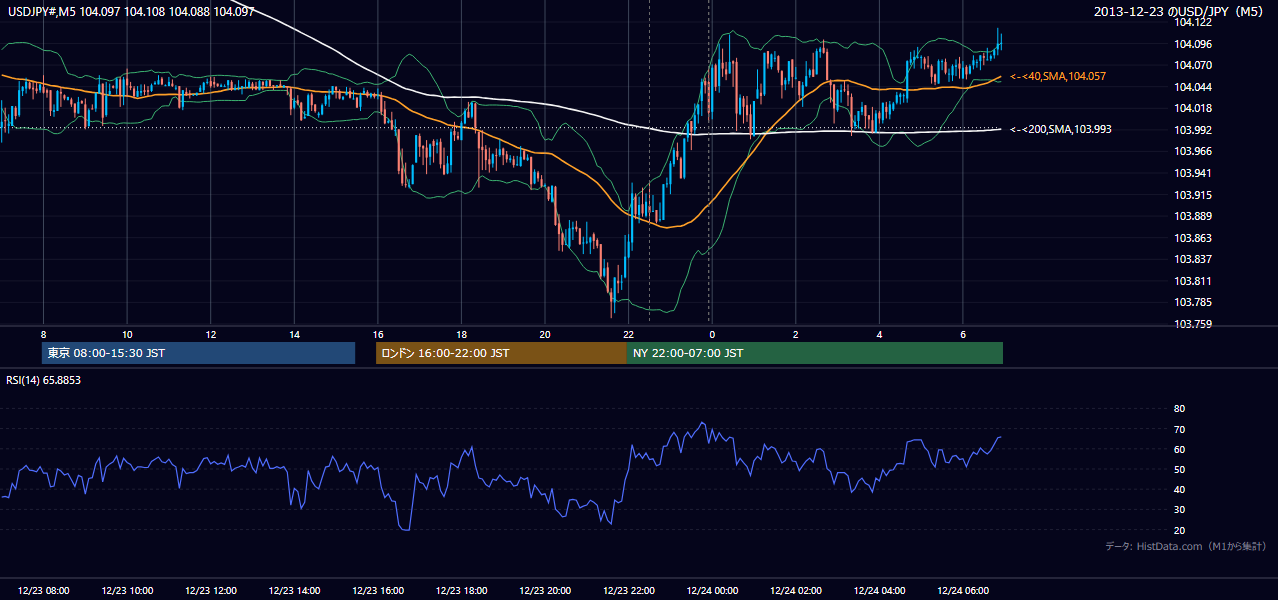The image size is (1278, 600).
Task: Click price axis value 104.044
Action: [x=1193, y=87]
